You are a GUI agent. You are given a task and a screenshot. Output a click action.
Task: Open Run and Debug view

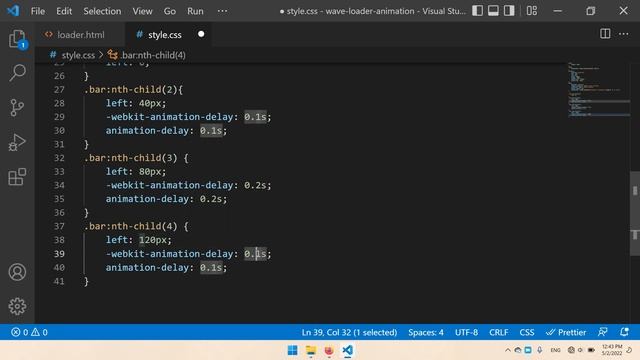click(x=17, y=142)
